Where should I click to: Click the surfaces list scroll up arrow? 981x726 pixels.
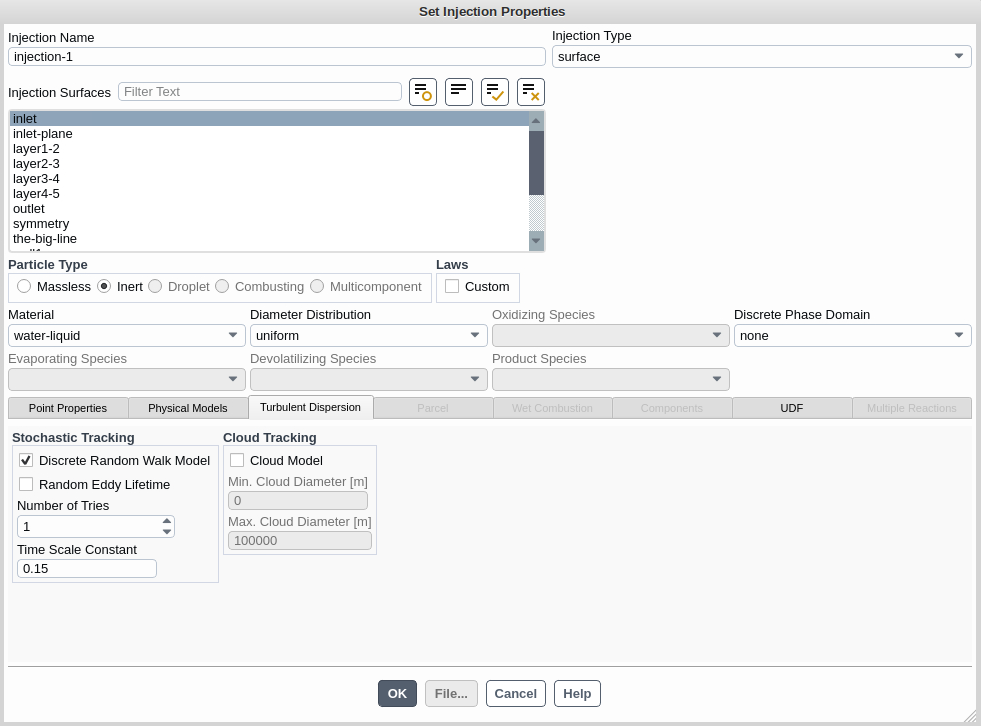[536, 121]
